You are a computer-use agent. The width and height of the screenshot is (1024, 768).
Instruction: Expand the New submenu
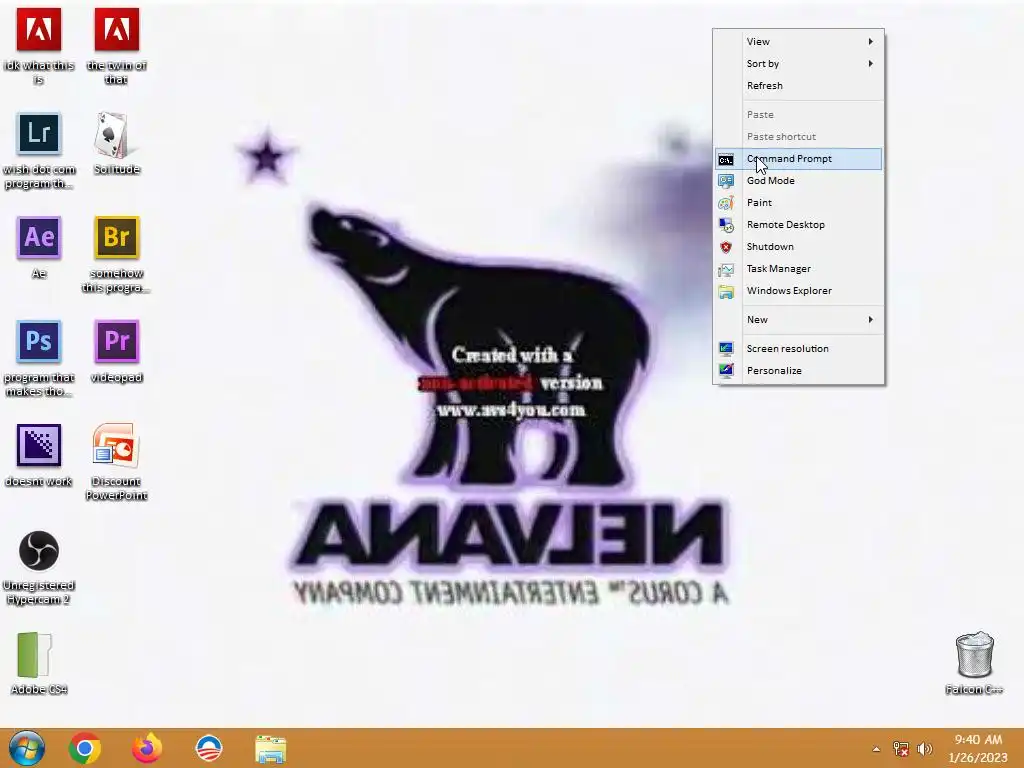tap(798, 319)
